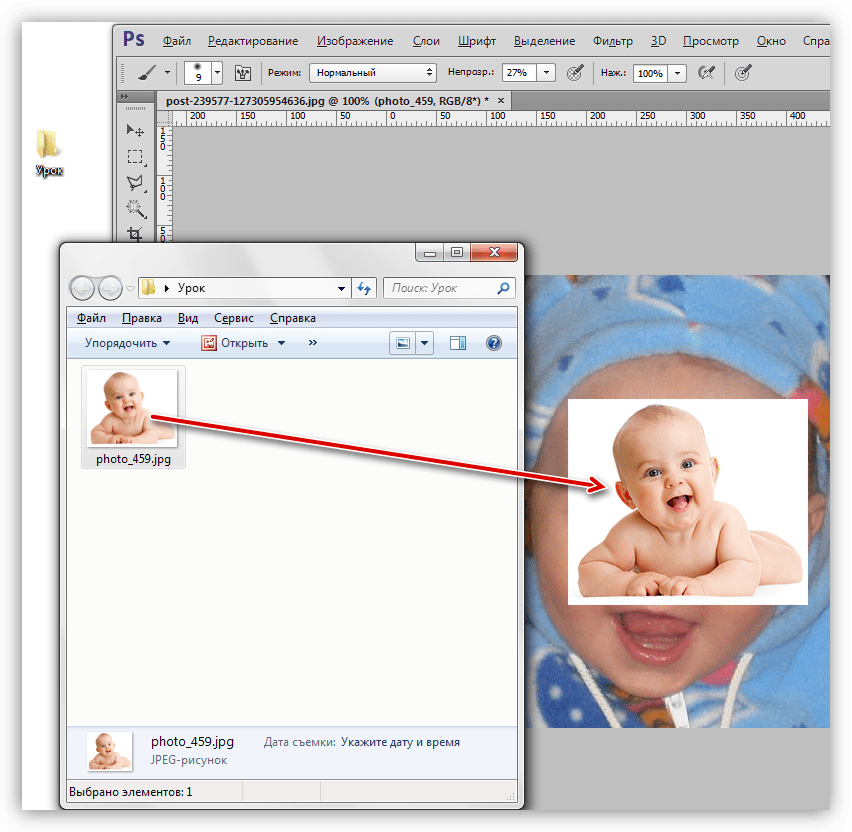Expand the opacity 27% slider dropdown
Viewport: 852px width, 832px height.
pos(546,73)
